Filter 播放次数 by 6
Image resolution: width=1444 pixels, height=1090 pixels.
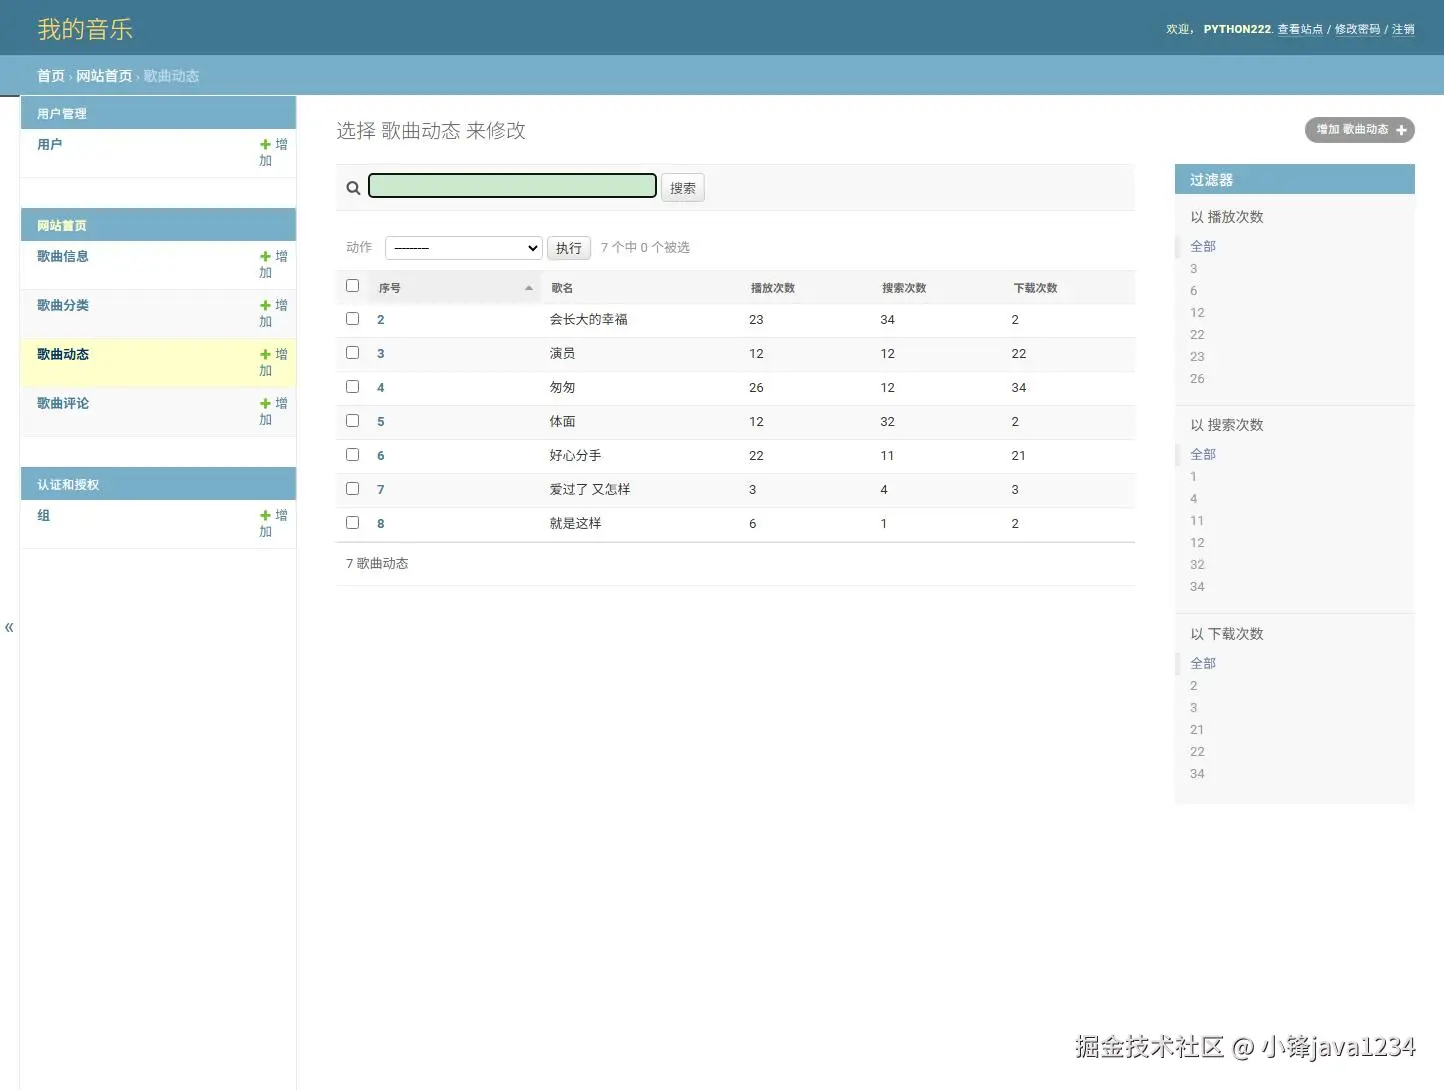tap(1194, 291)
